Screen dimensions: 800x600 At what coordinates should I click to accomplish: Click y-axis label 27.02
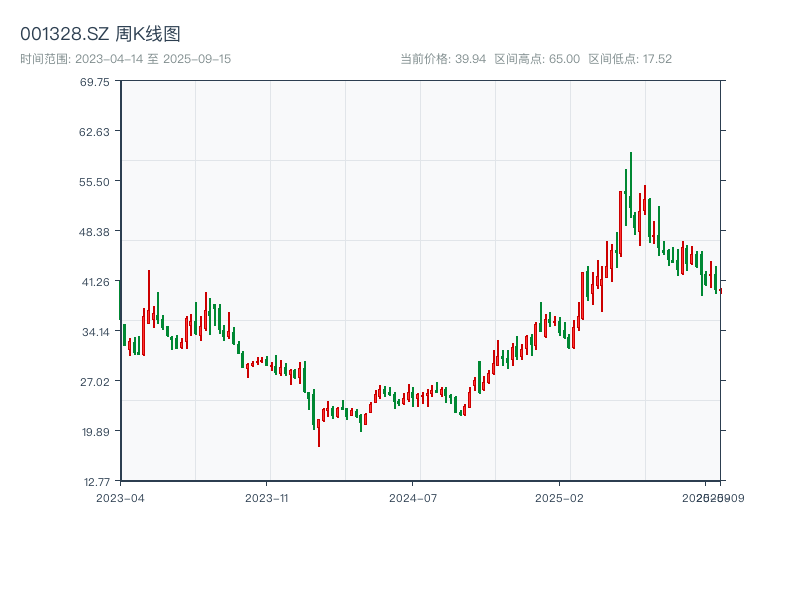pyautogui.click(x=94, y=382)
